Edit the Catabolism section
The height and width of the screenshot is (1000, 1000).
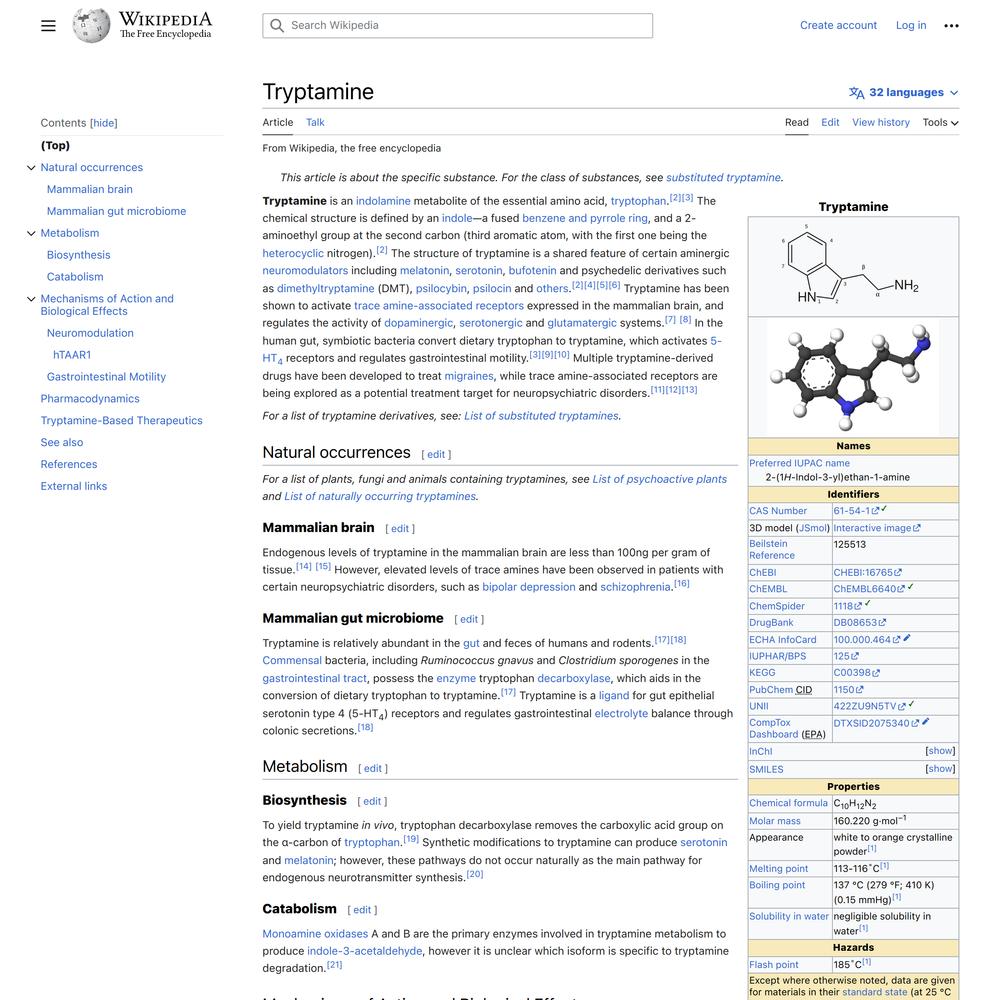pos(362,910)
